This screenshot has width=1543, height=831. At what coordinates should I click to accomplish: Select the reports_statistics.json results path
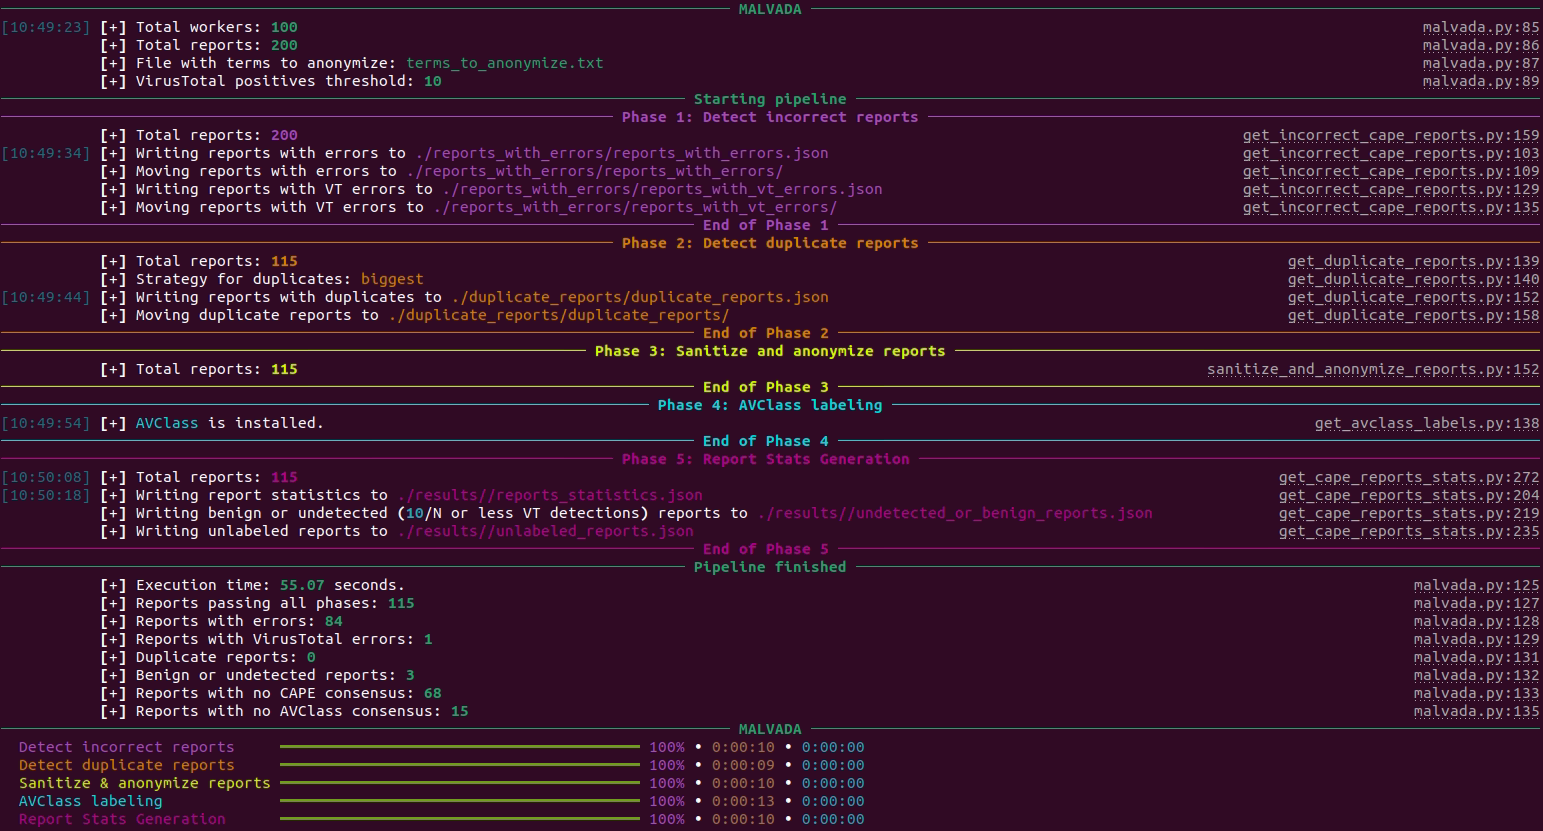(x=550, y=495)
